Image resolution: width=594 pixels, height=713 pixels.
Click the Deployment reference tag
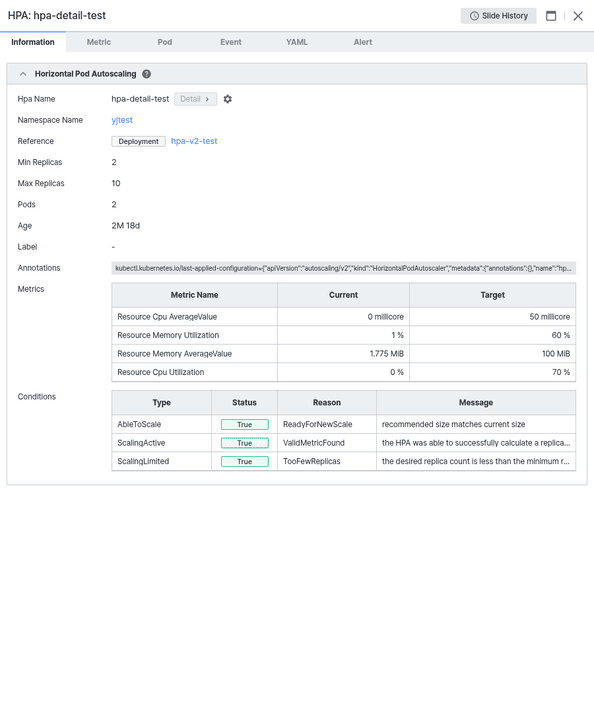[x=139, y=141]
